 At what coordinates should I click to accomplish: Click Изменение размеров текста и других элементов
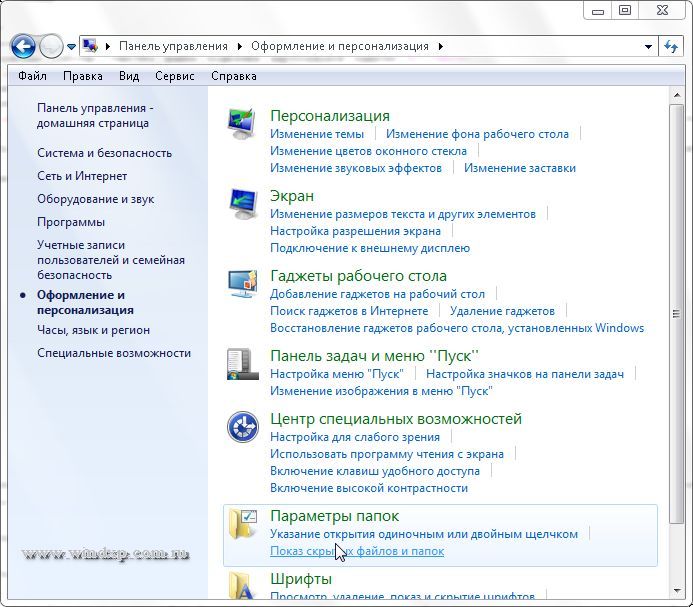click(x=403, y=214)
